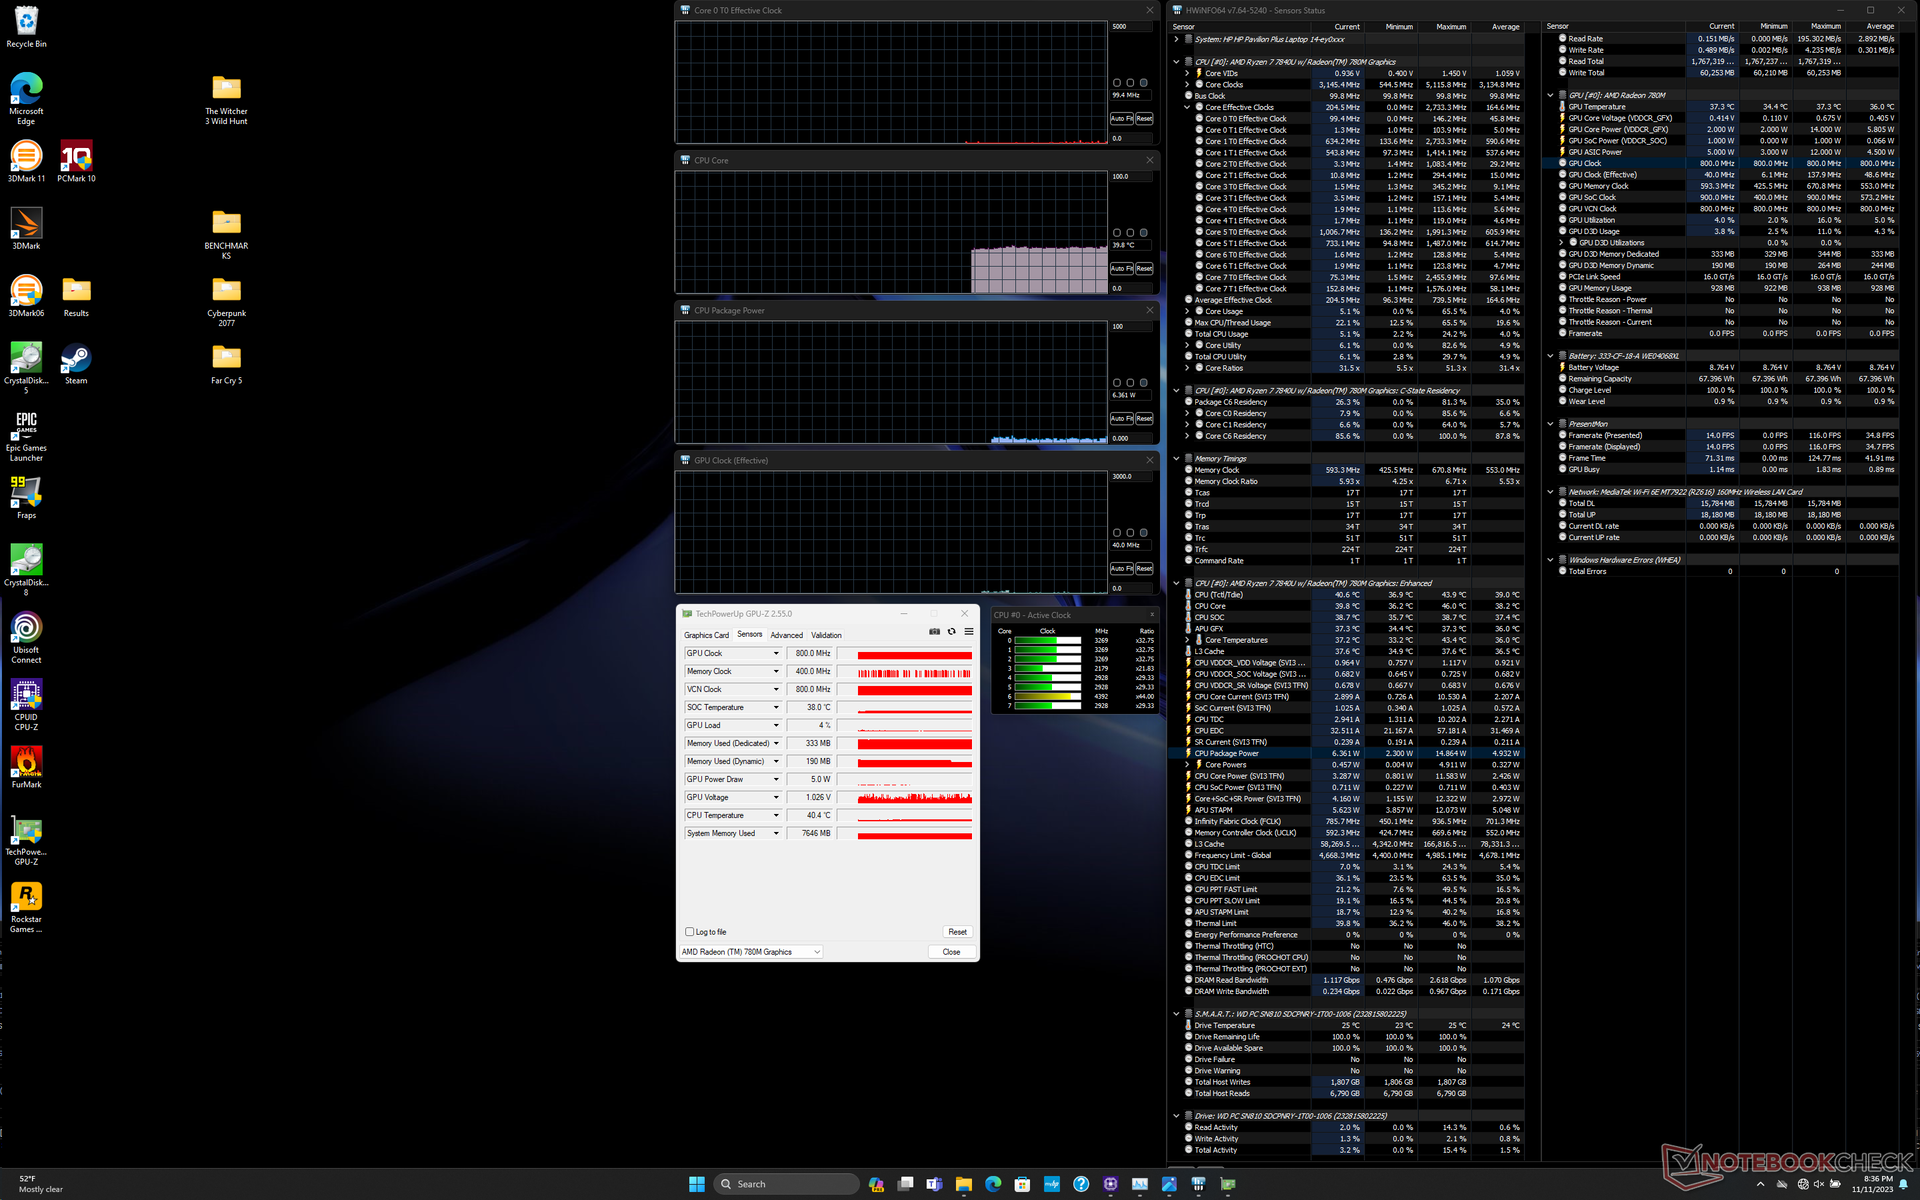1920x1200 pixels.
Task: Click the Windows Start button
Action: [697, 1184]
